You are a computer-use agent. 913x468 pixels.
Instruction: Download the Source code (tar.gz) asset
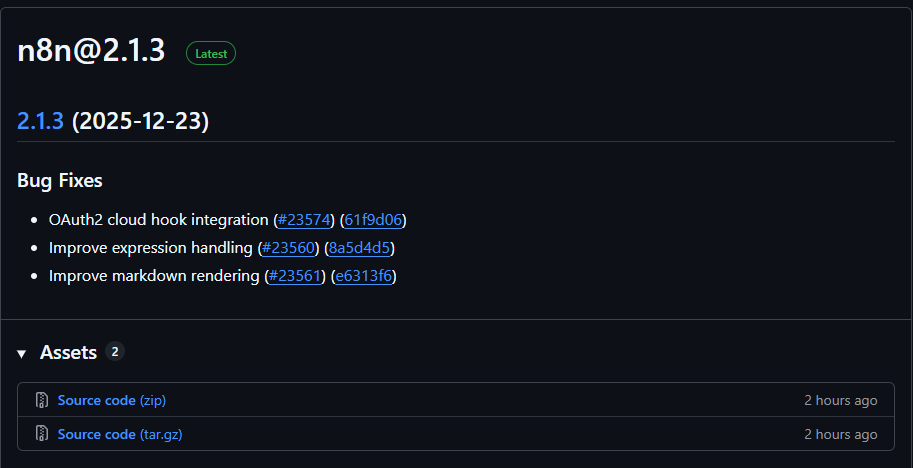(x=119, y=434)
